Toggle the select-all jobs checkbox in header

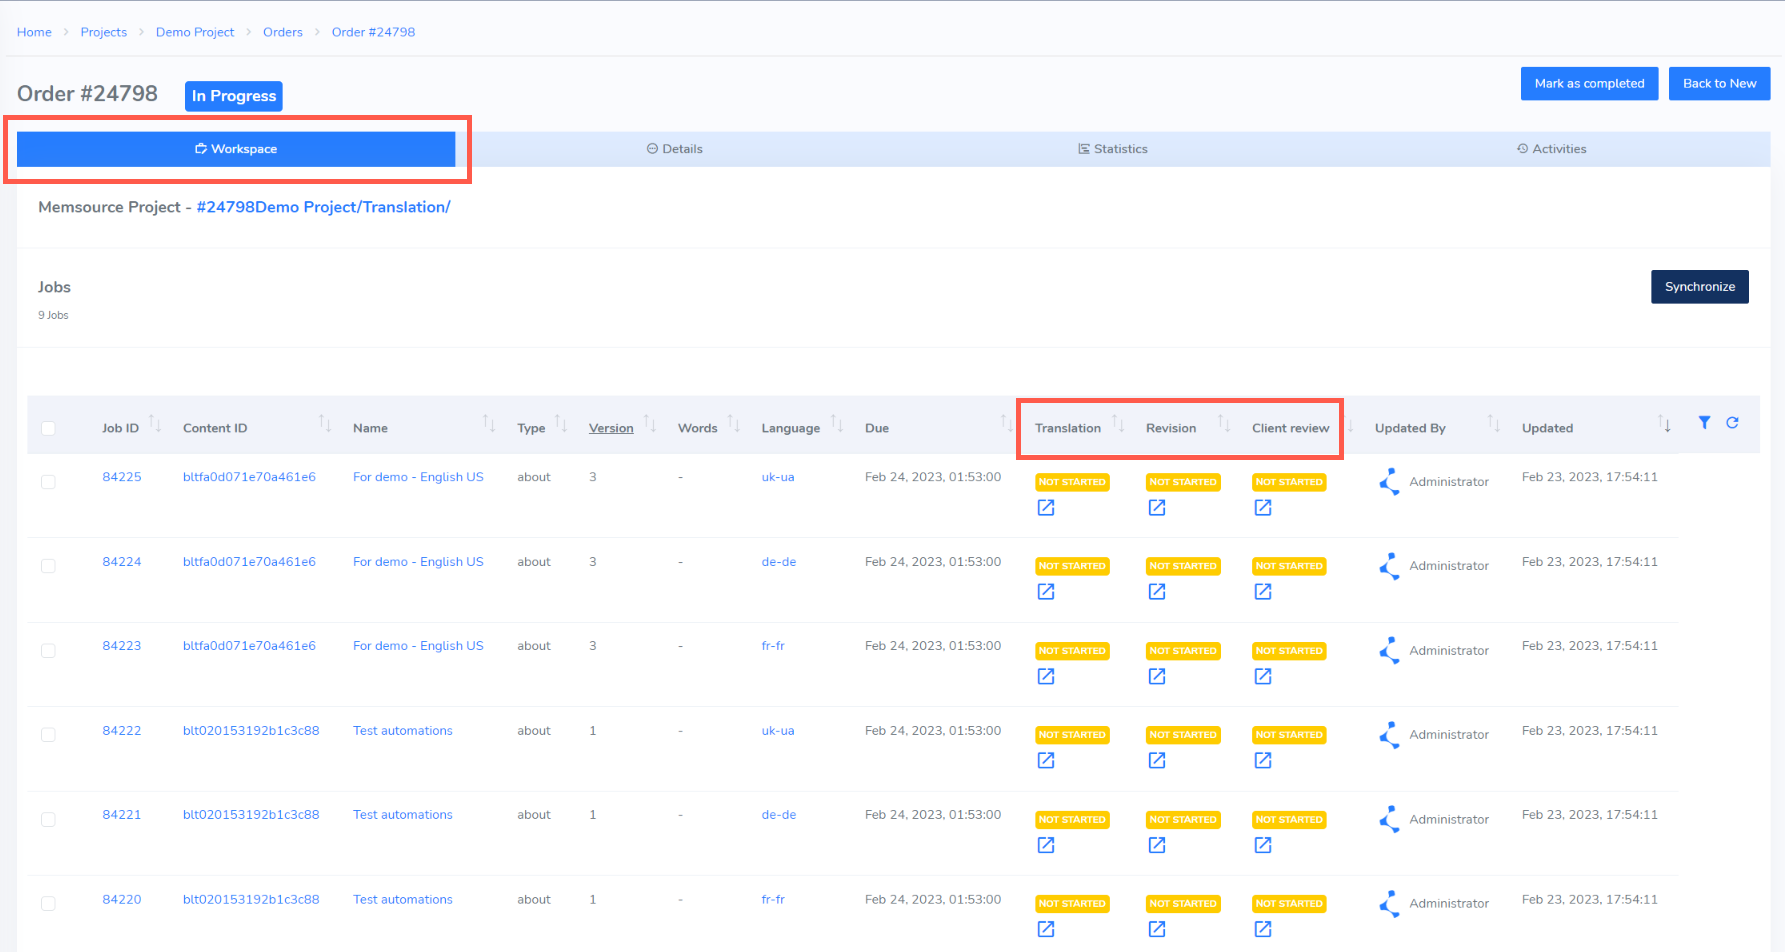pyautogui.click(x=48, y=428)
